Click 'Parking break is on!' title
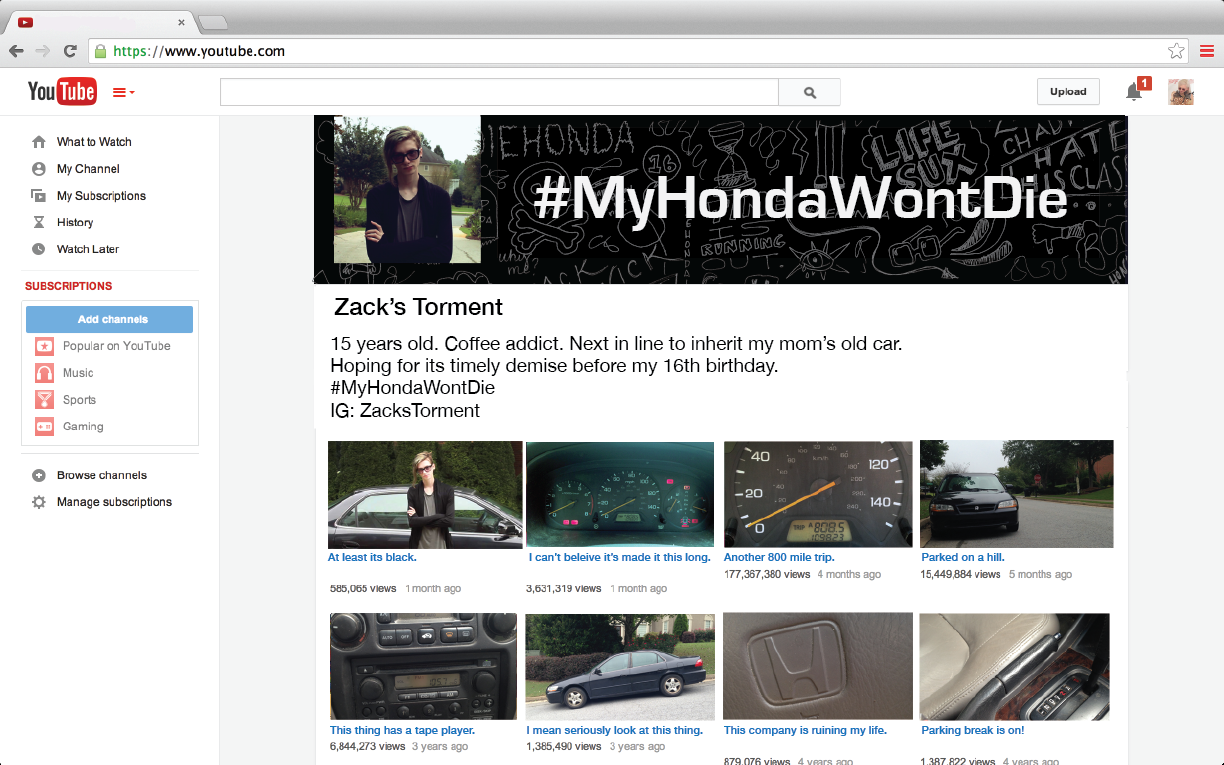 [973, 730]
